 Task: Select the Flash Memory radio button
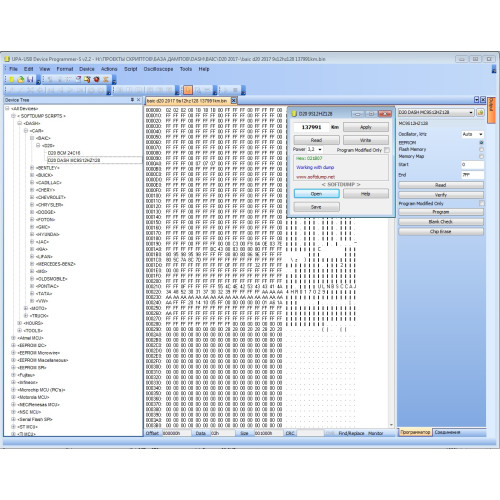(481, 149)
